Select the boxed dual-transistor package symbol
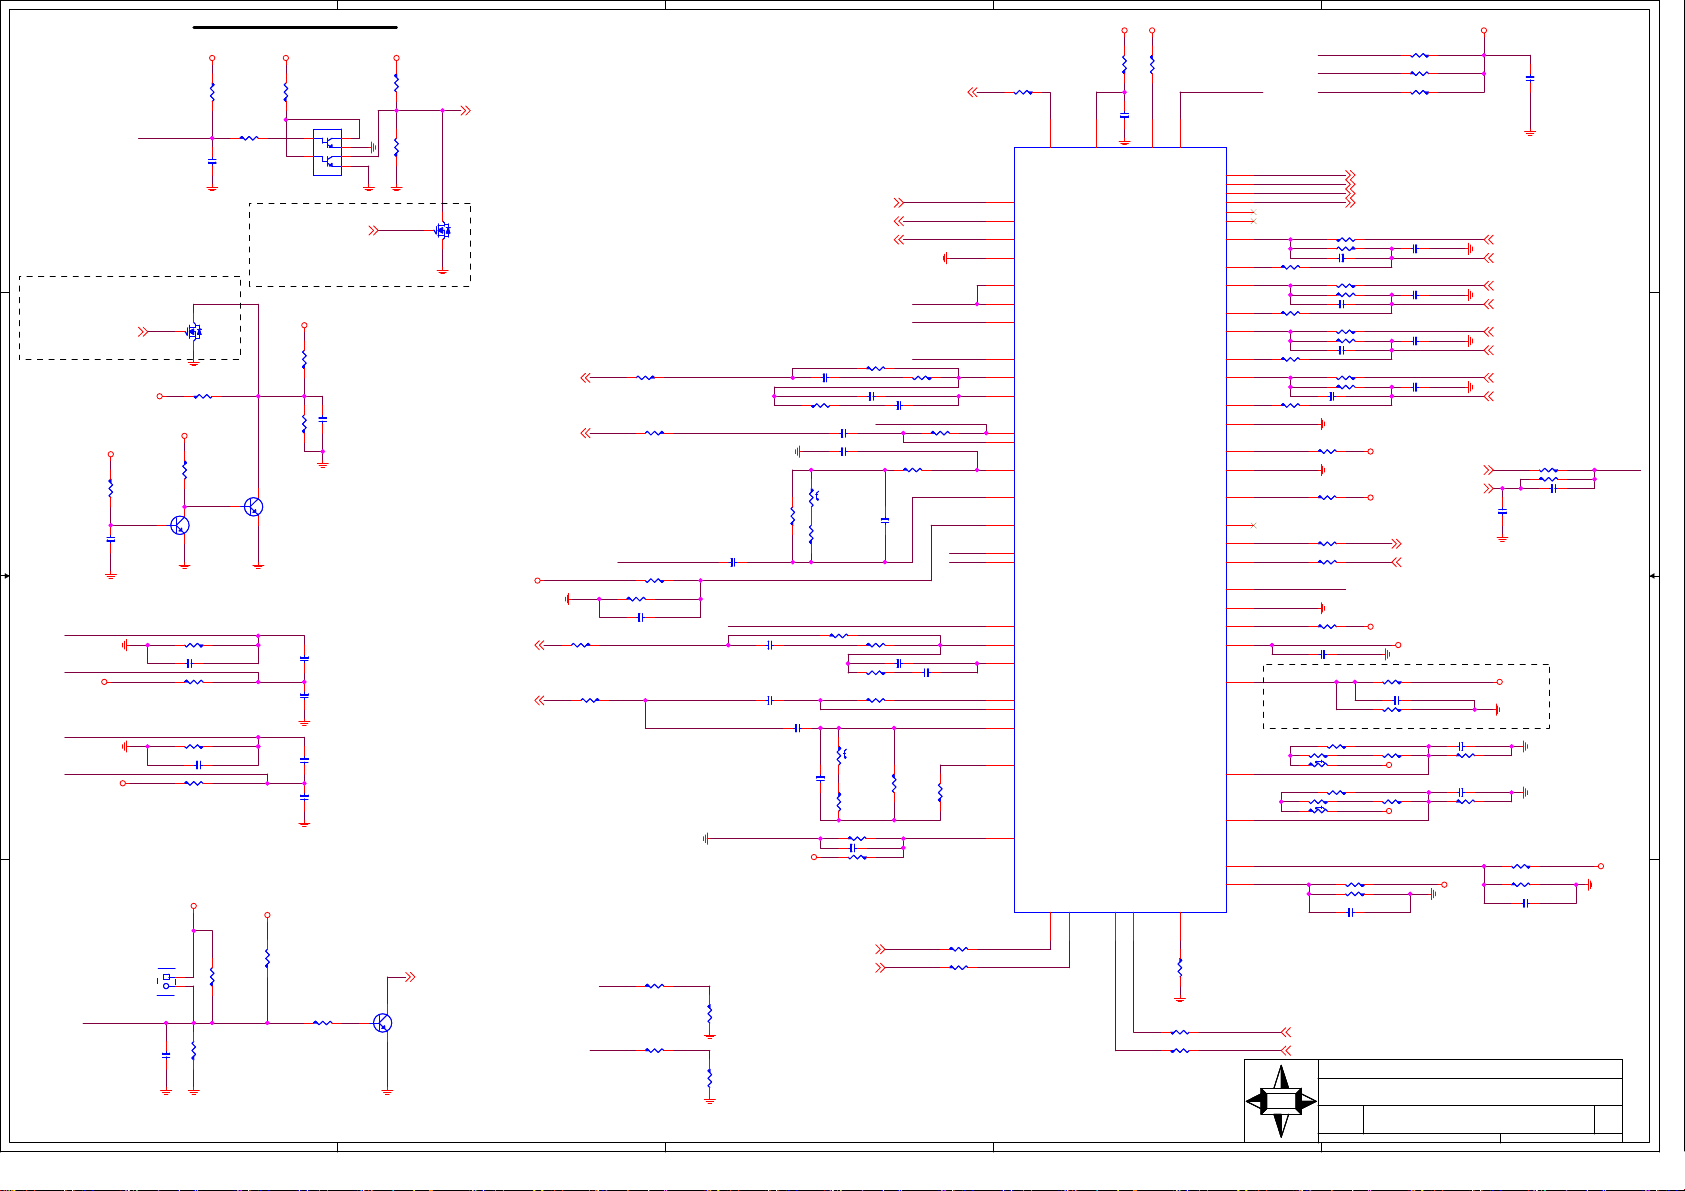 [x=327, y=152]
